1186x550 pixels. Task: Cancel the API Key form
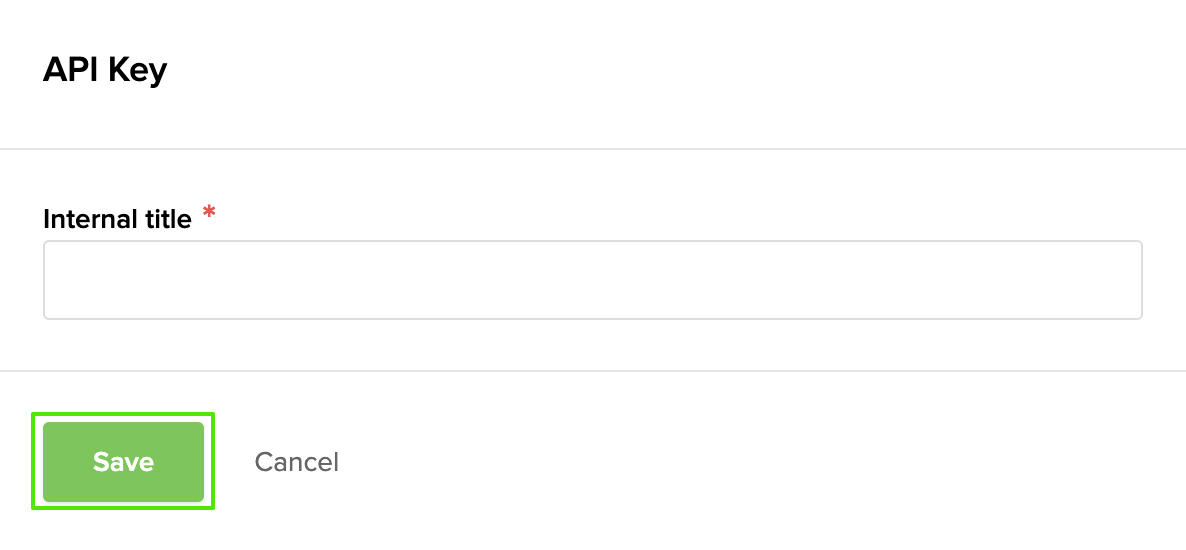click(x=296, y=461)
